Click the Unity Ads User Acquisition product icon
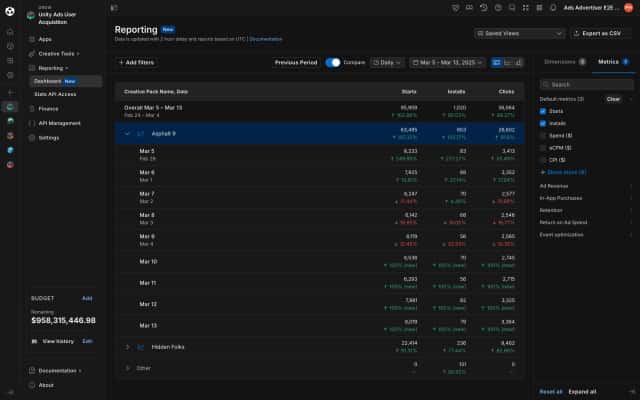 31,16
